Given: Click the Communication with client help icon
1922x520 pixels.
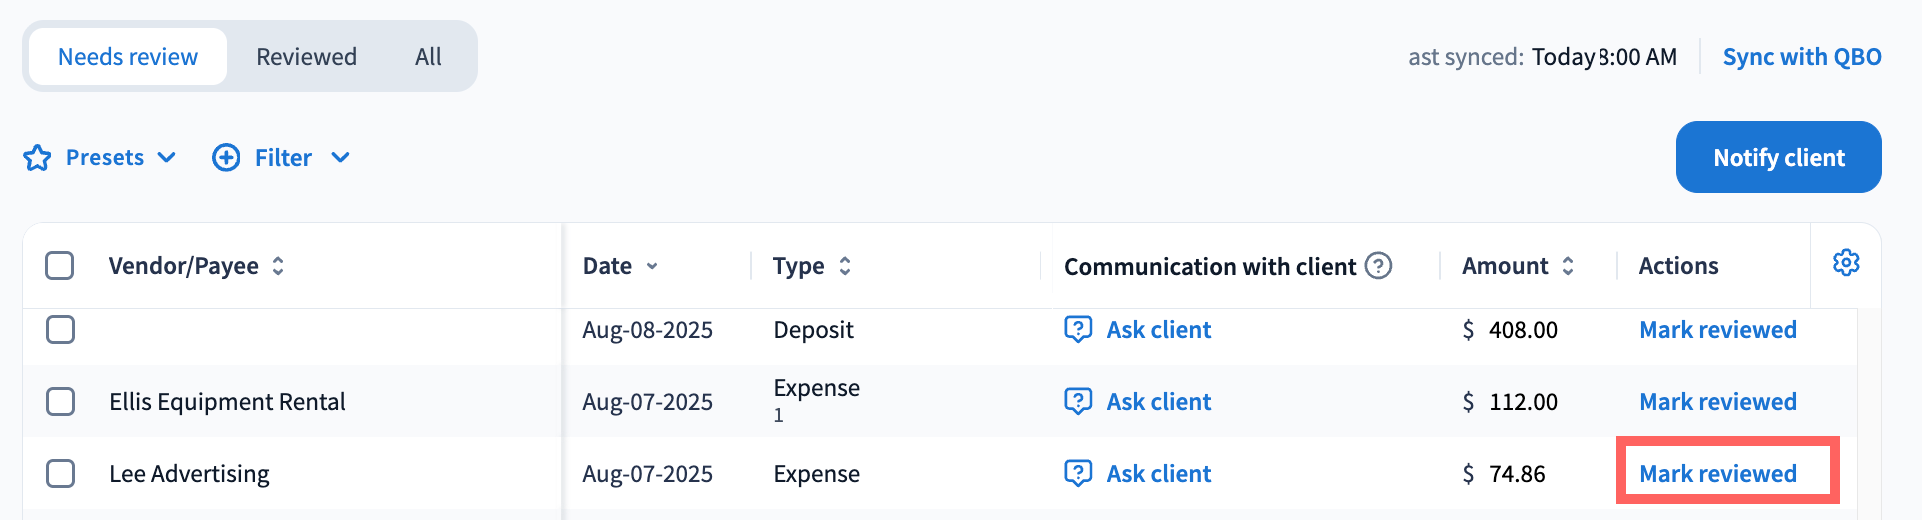Looking at the screenshot, I should pos(1379,266).
